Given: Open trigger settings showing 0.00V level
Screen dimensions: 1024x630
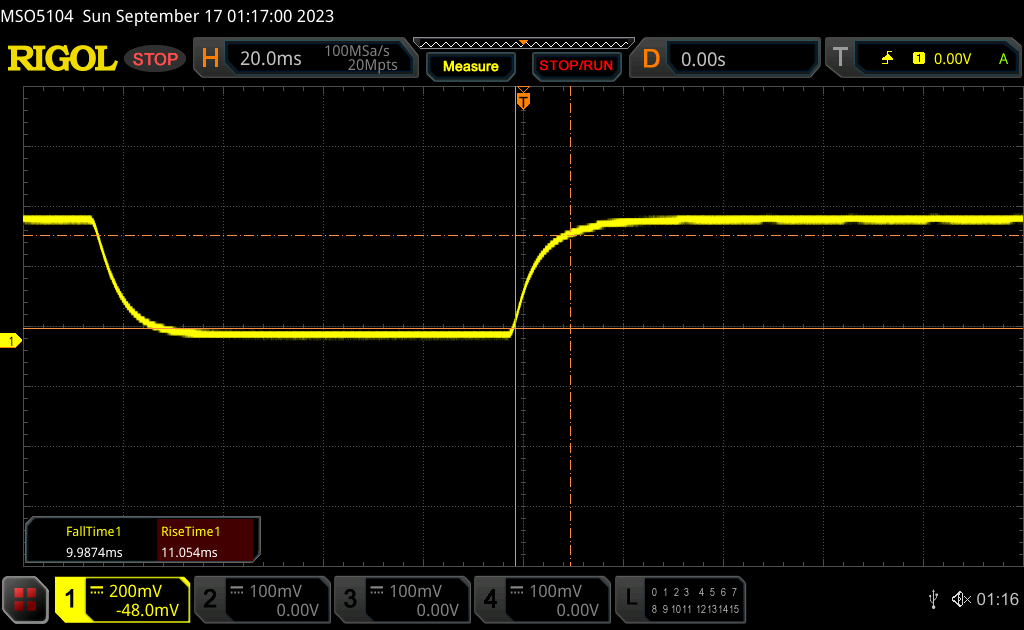Looking at the screenshot, I should 950,59.
